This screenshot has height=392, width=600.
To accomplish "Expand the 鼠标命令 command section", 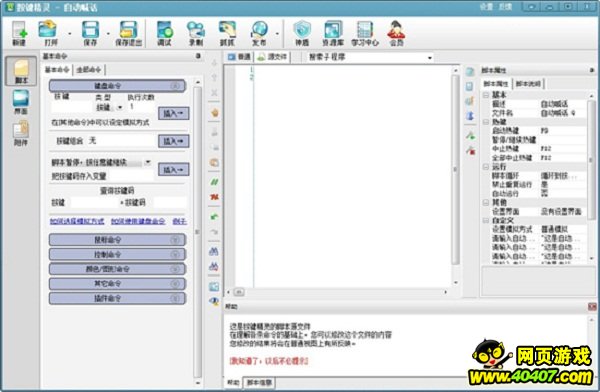I will pyautogui.click(x=117, y=240).
